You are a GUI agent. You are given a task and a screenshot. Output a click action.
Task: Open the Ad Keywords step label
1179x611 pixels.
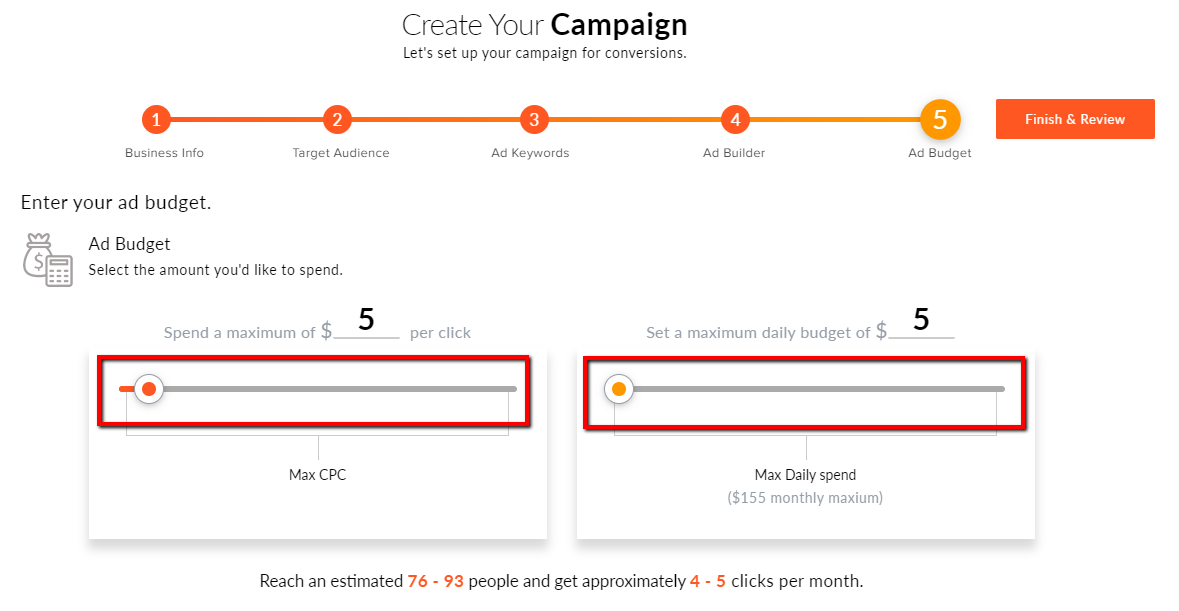click(x=530, y=153)
